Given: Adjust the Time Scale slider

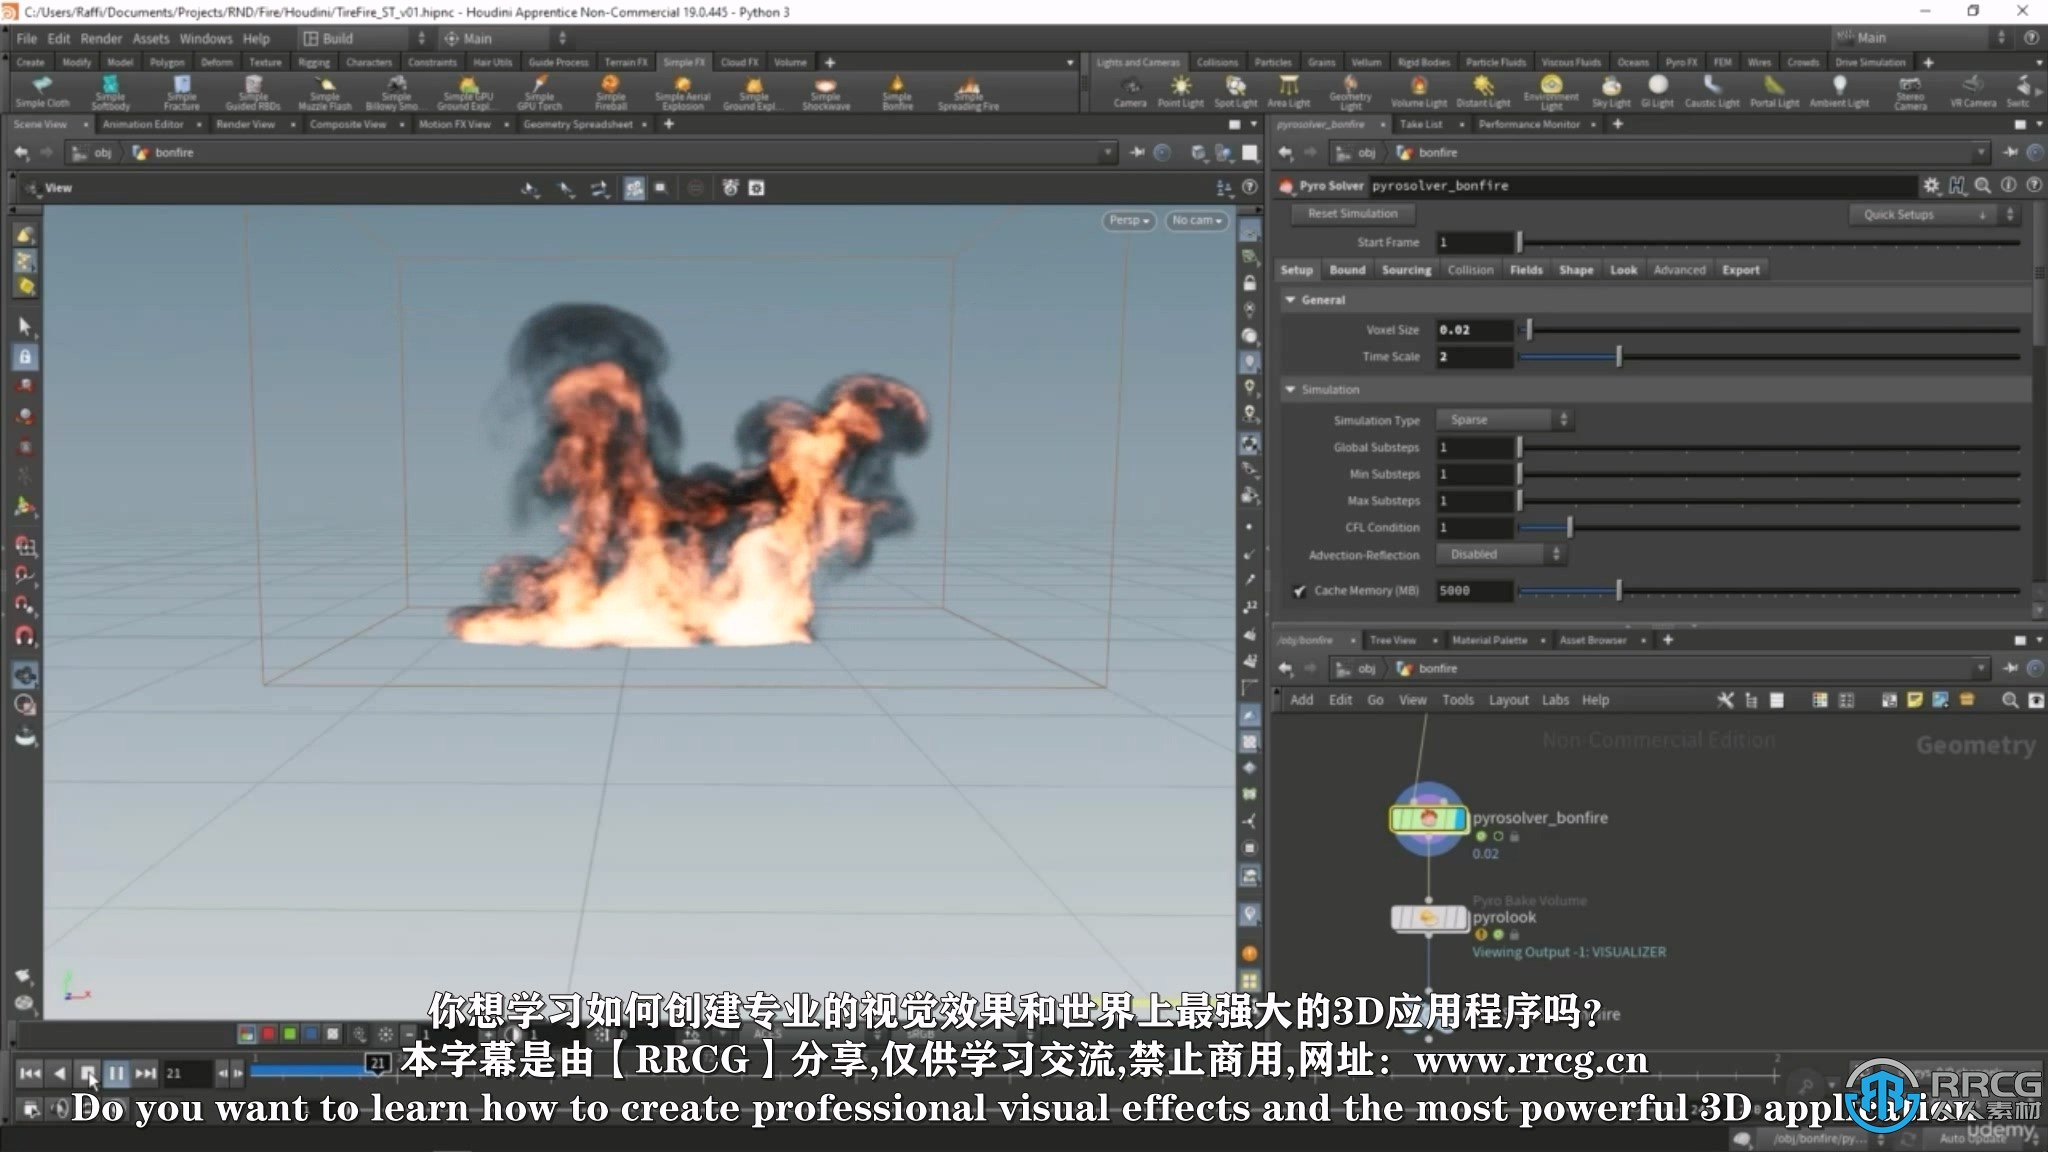Looking at the screenshot, I should point(1768,357).
